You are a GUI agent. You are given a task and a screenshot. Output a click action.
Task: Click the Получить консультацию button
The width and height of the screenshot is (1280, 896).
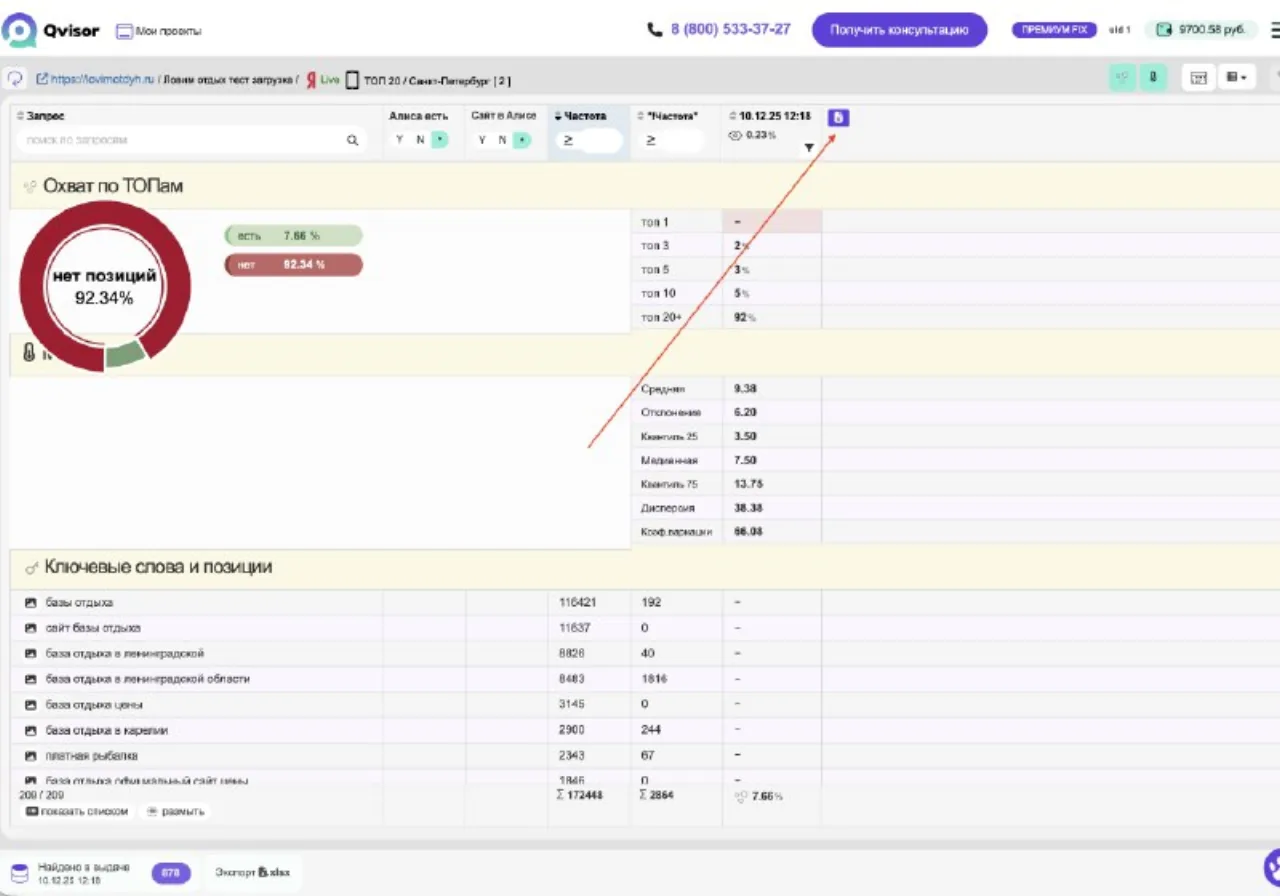[x=899, y=30]
